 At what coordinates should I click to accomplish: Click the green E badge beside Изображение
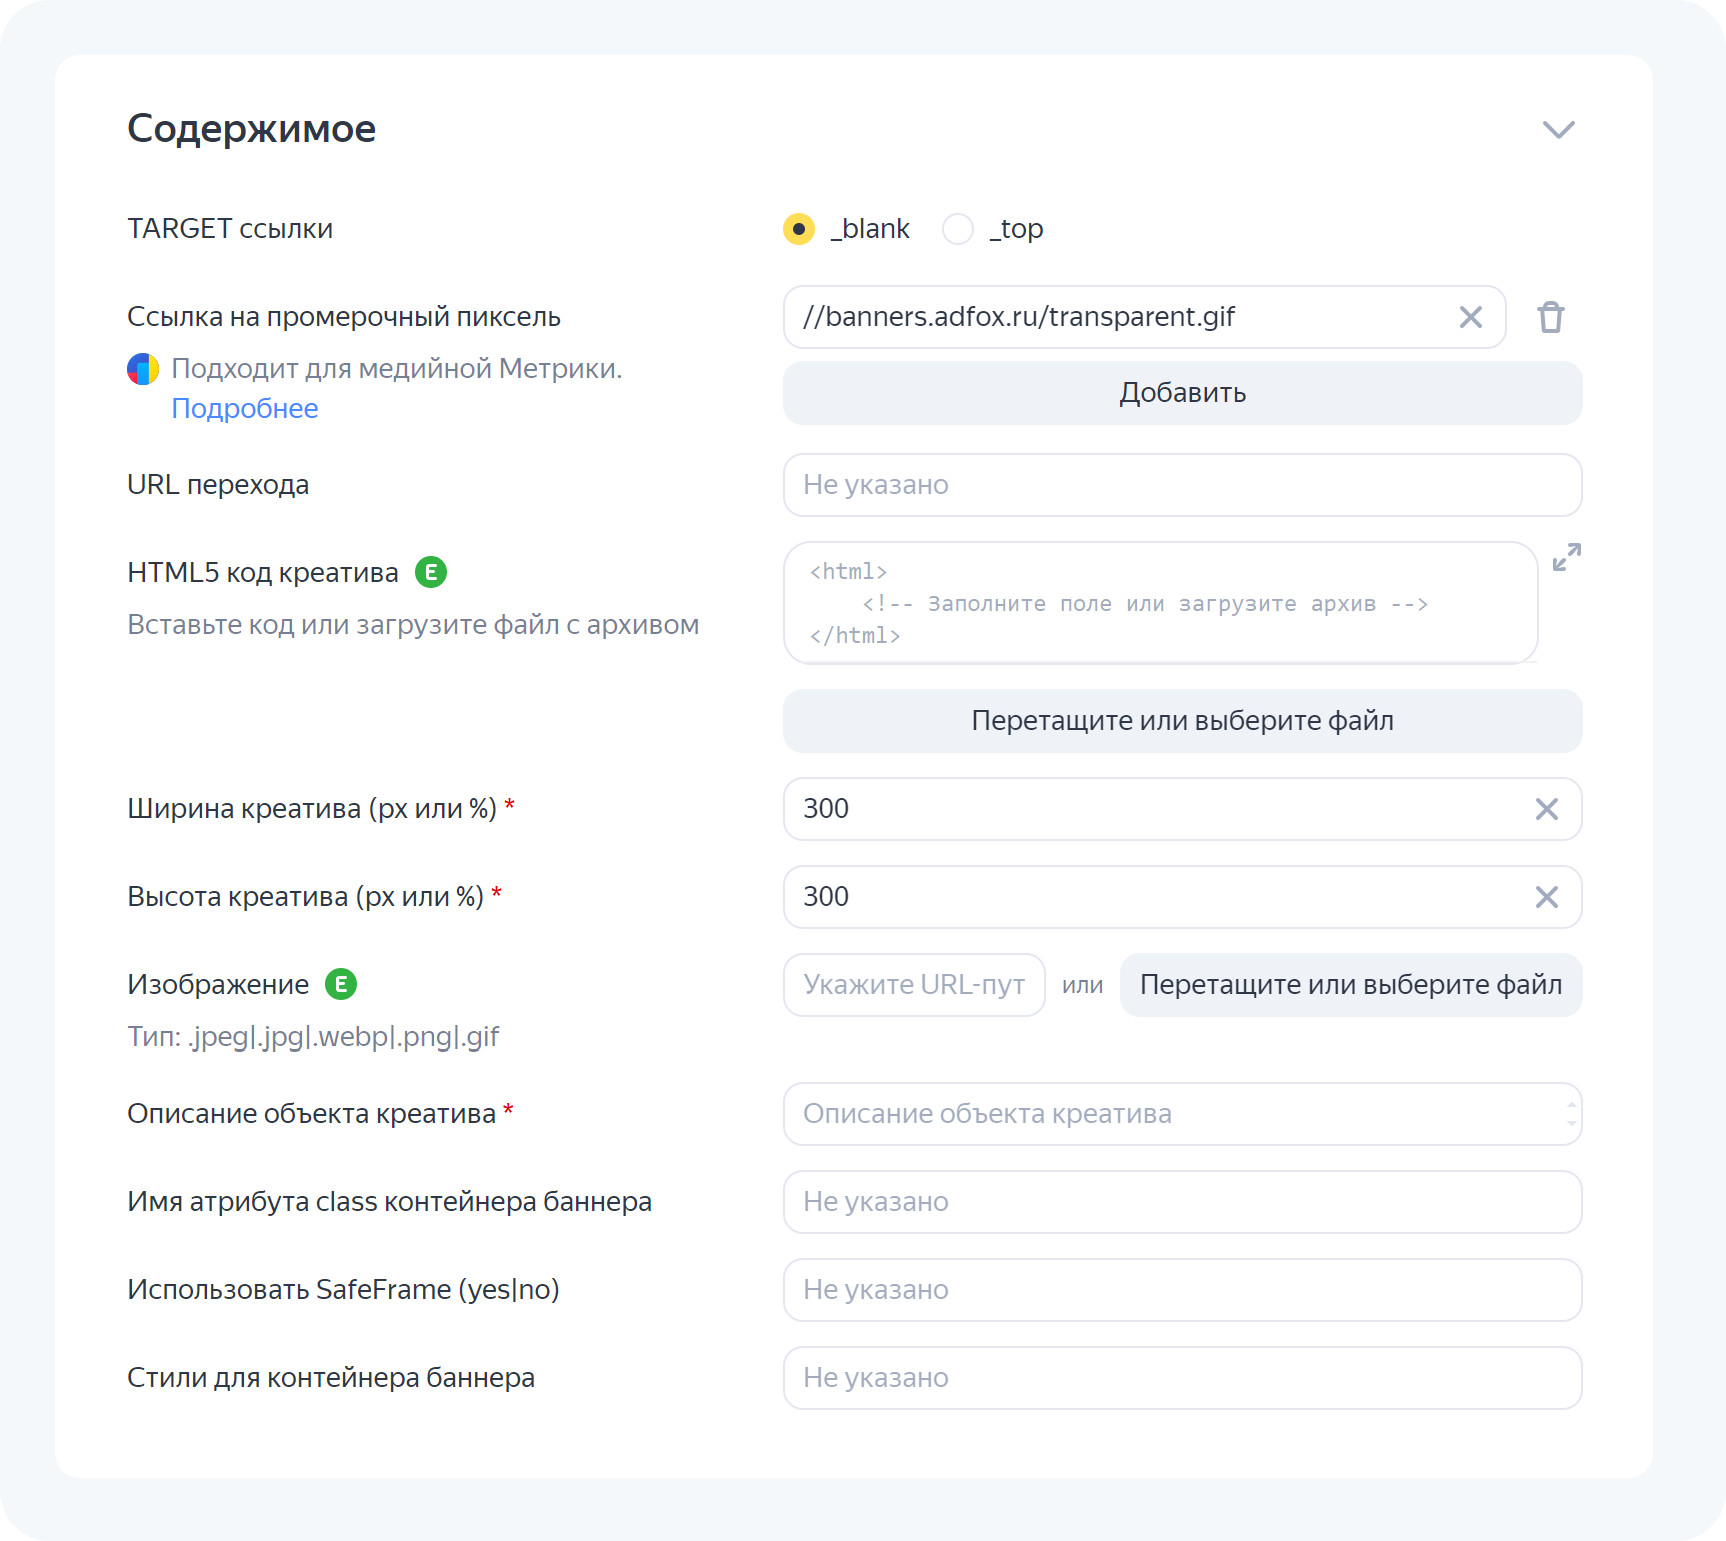tap(341, 984)
